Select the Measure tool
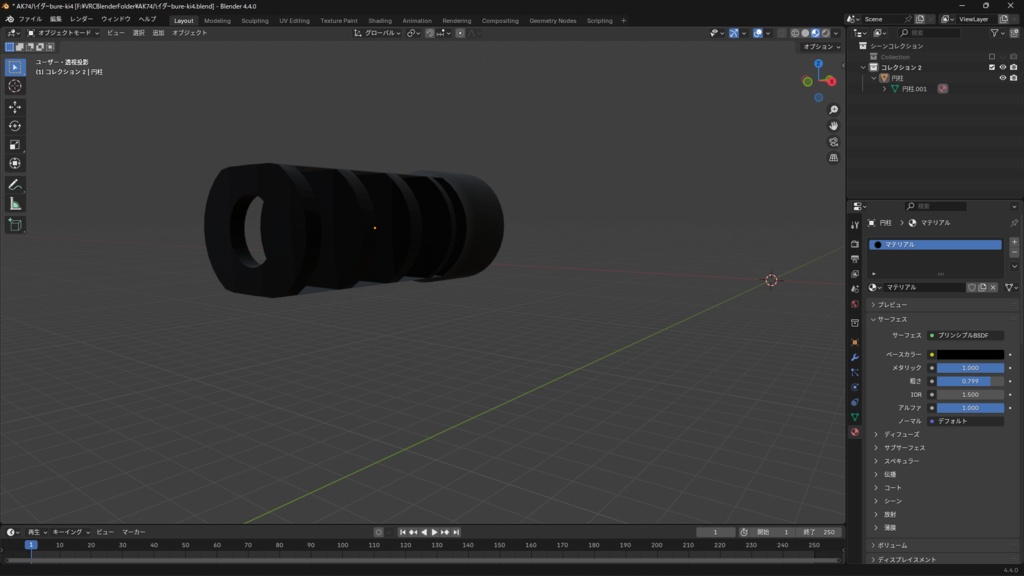The height and width of the screenshot is (576, 1024). coord(15,204)
